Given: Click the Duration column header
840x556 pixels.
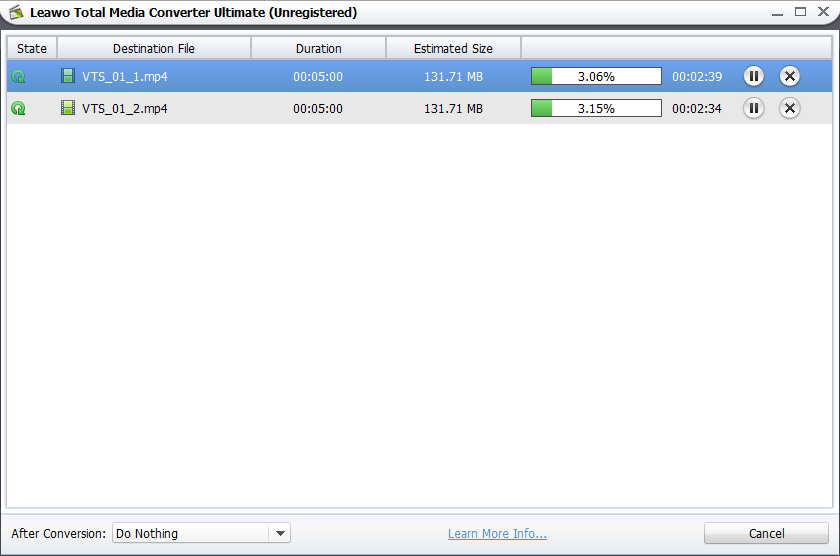Looking at the screenshot, I should pos(318,48).
